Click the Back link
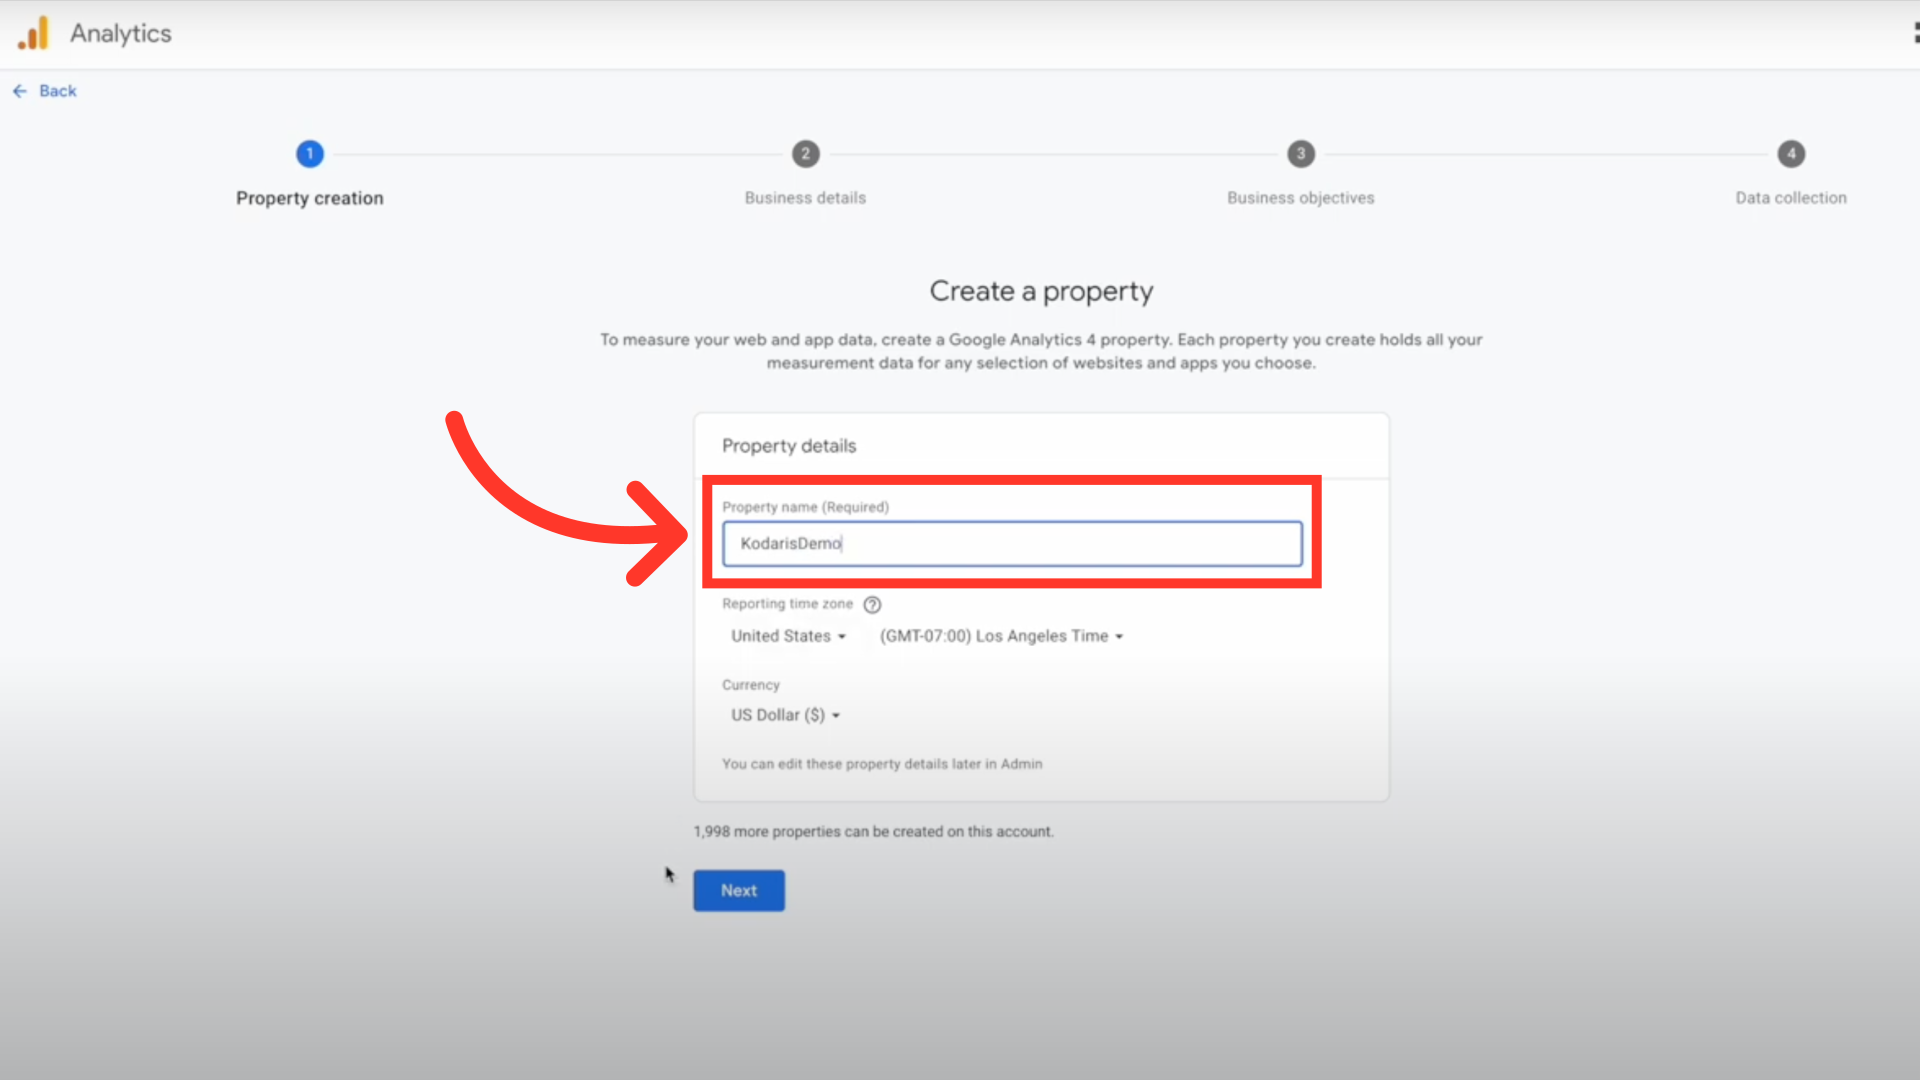The height and width of the screenshot is (1080, 1920). point(58,91)
